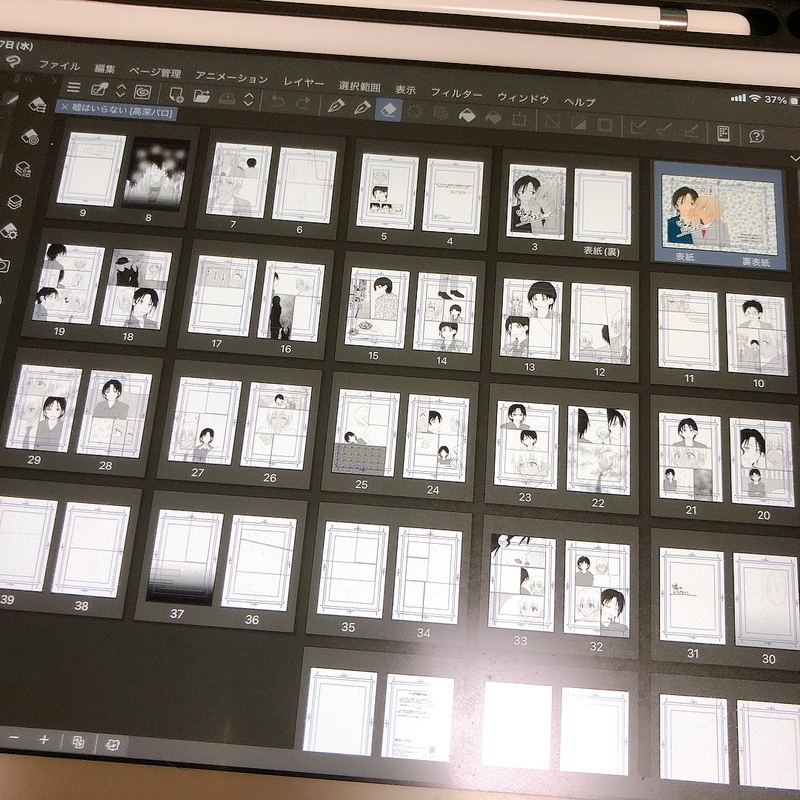Toggle snap to grid icon
Image resolution: width=800 pixels, height=800 pixels.
click(x=690, y=131)
